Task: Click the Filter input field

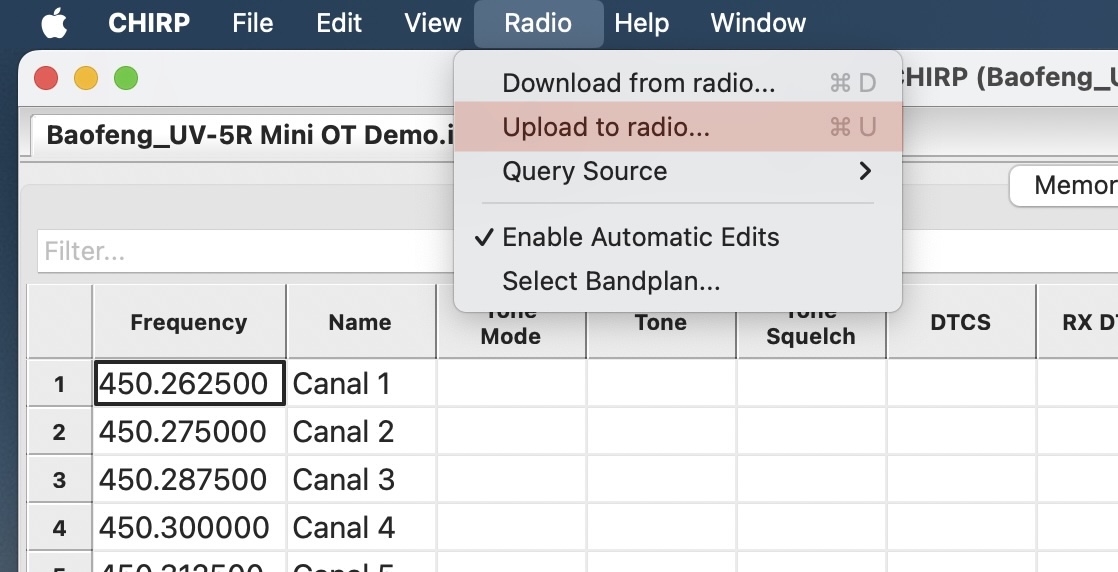Action: click(x=246, y=251)
